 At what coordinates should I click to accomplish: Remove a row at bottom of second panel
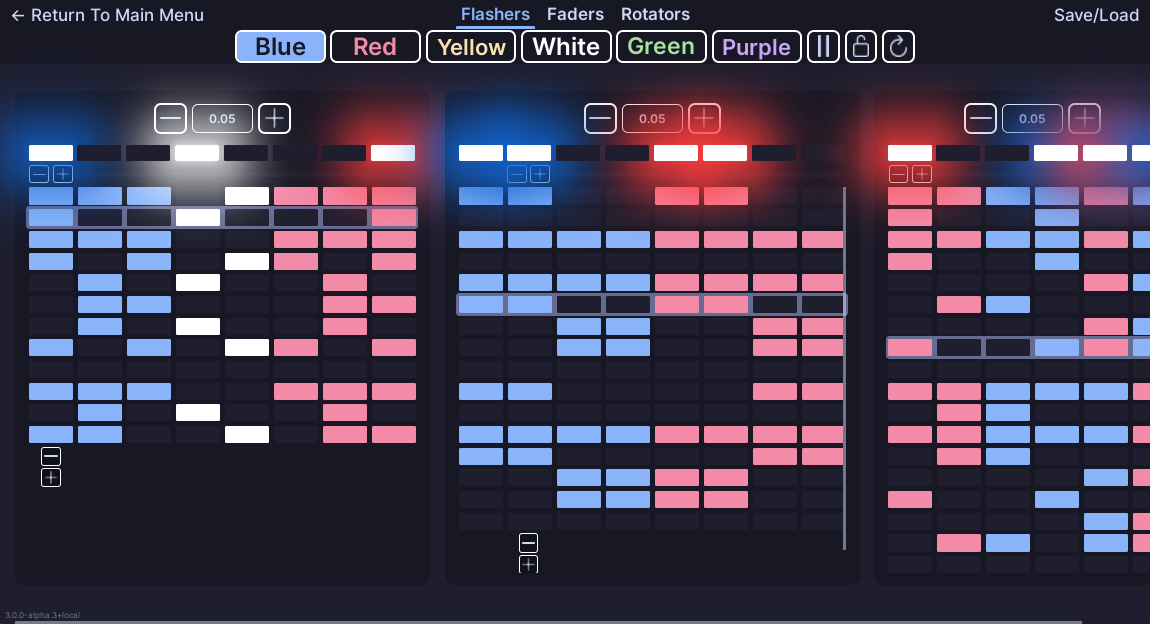point(528,543)
